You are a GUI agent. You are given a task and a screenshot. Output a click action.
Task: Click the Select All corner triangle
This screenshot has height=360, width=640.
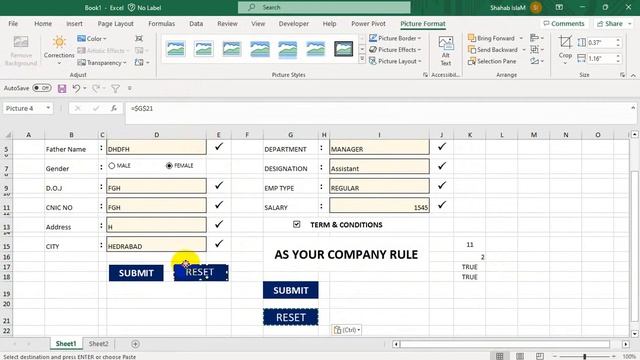8,135
